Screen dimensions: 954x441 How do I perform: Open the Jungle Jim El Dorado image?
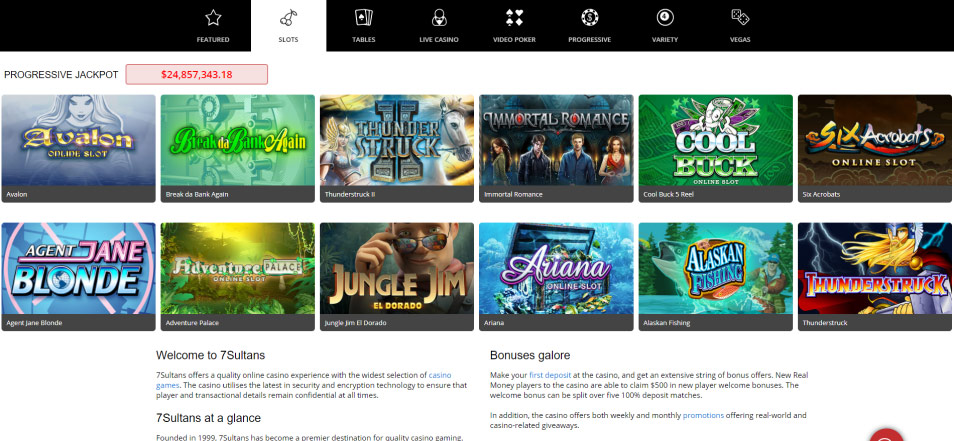click(397, 268)
